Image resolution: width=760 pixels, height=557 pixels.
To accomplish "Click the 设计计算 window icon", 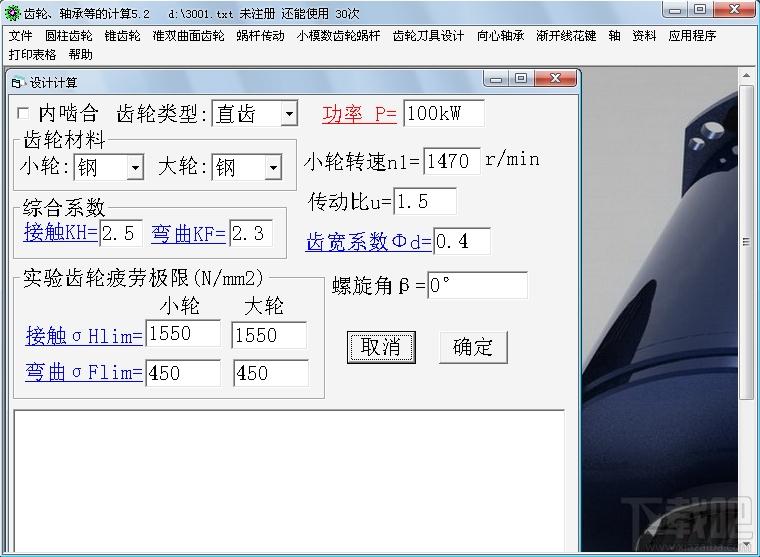I will (x=17, y=82).
